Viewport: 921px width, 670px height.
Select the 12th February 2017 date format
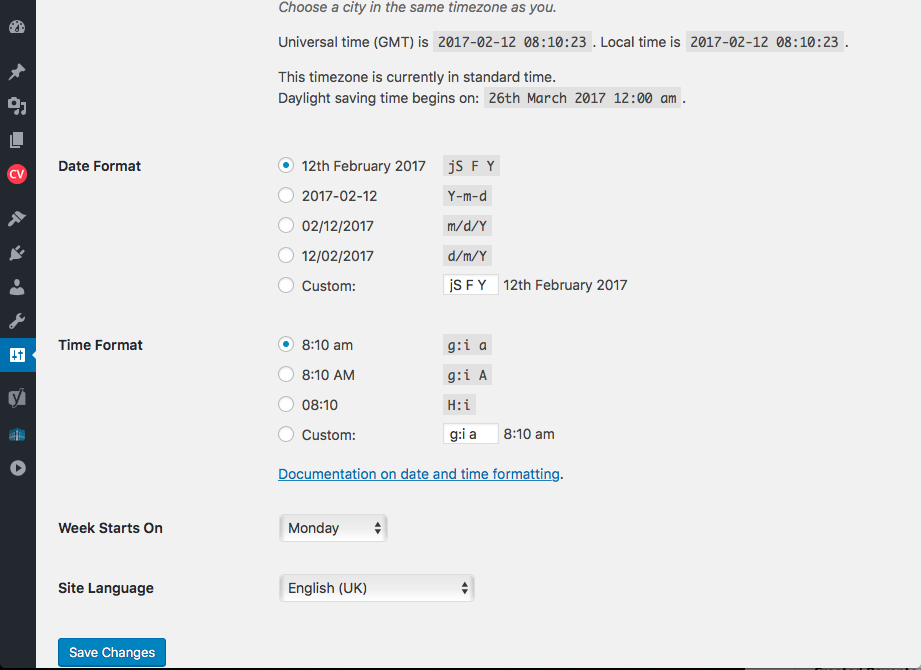point(286,166)
